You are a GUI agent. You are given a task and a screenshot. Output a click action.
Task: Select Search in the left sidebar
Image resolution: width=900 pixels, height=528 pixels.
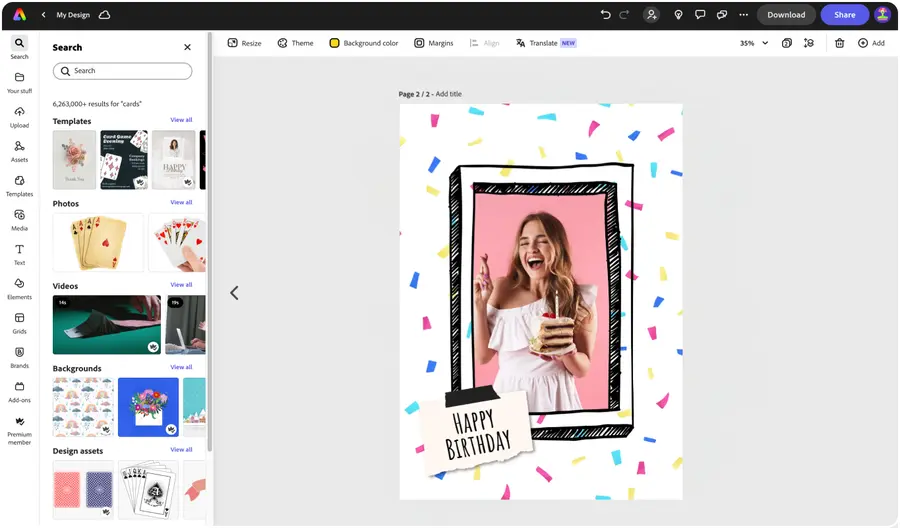[20, 48]
